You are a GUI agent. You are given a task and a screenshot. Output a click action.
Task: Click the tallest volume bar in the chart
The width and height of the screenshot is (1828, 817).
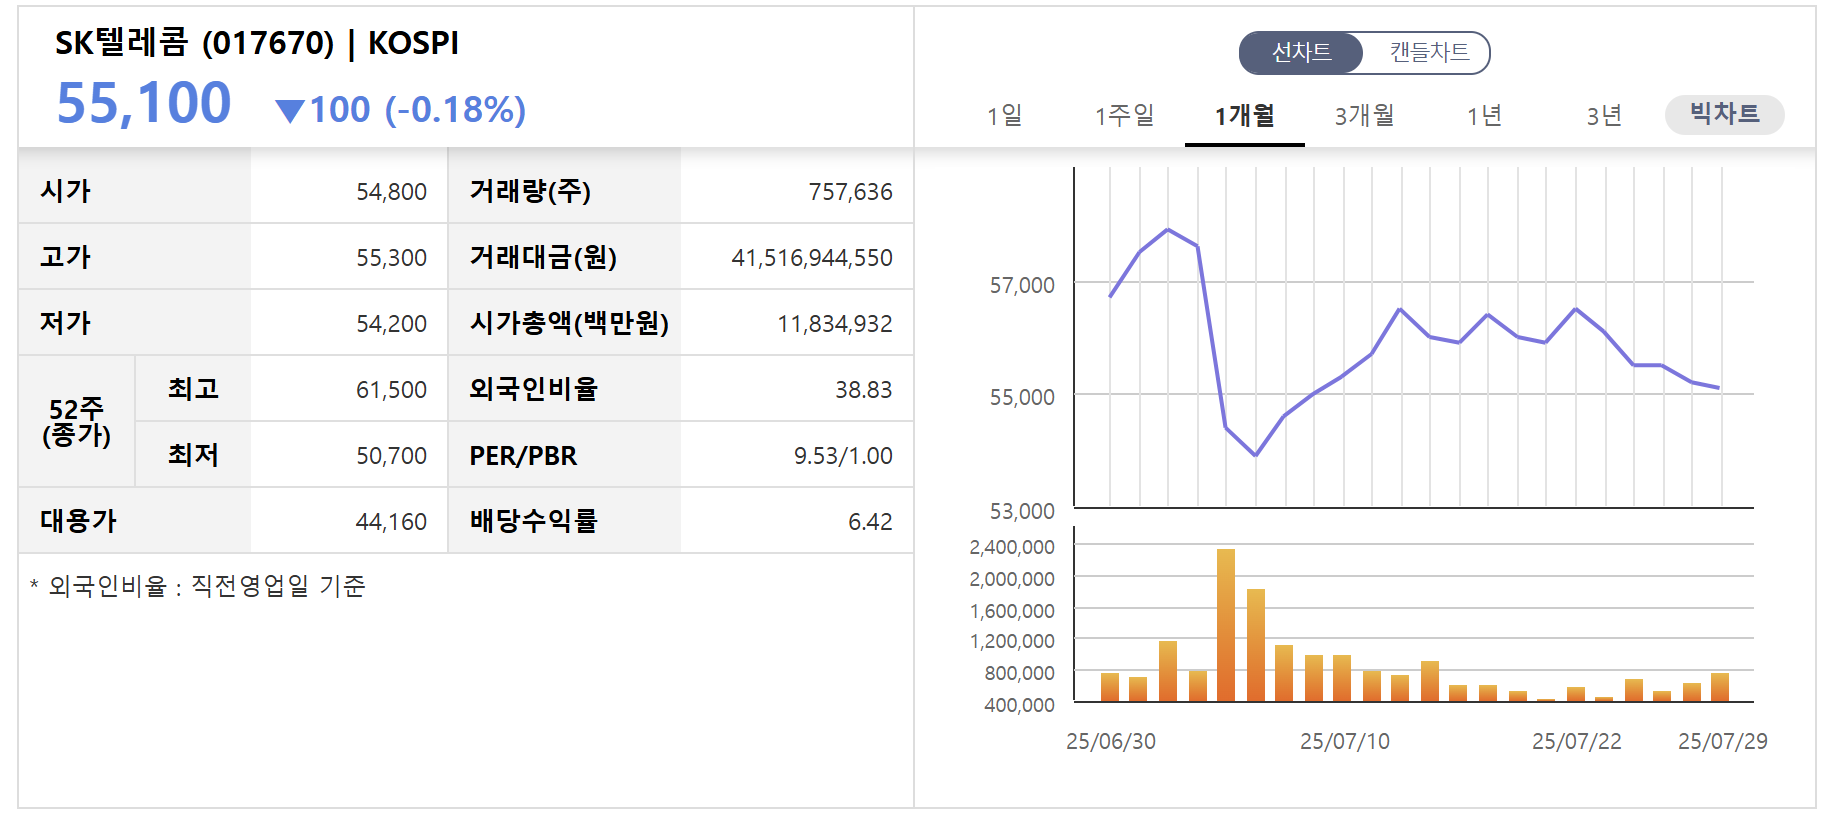pyautogui.click(x=1226, y=625)
